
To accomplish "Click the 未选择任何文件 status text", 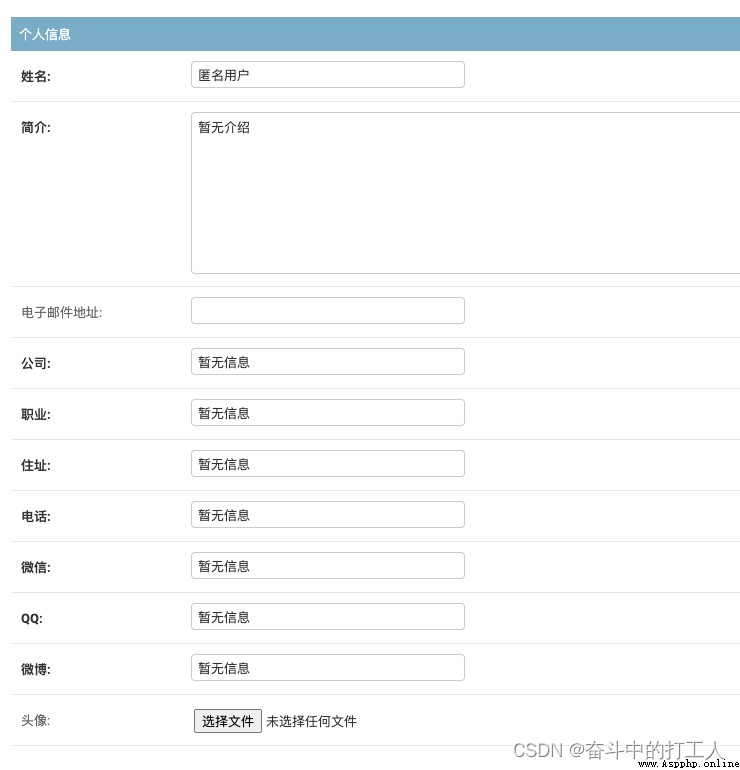I will [311, 721].
